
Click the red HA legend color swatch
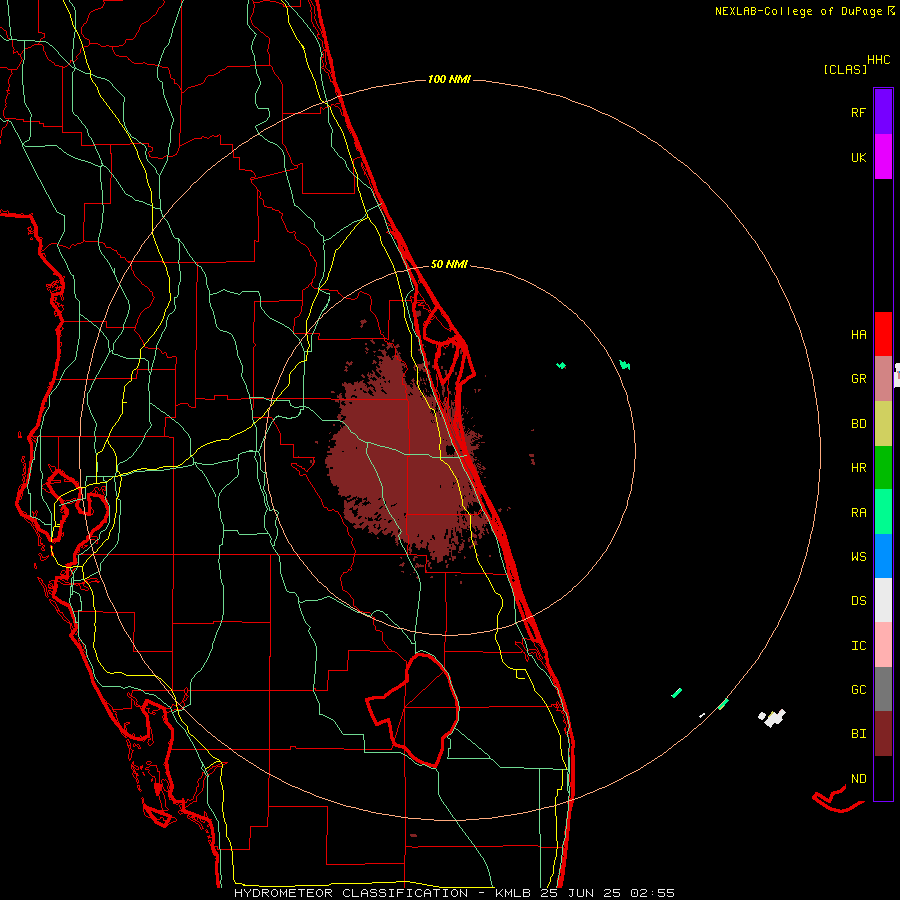pyautogui.click(x=883, y=334)
